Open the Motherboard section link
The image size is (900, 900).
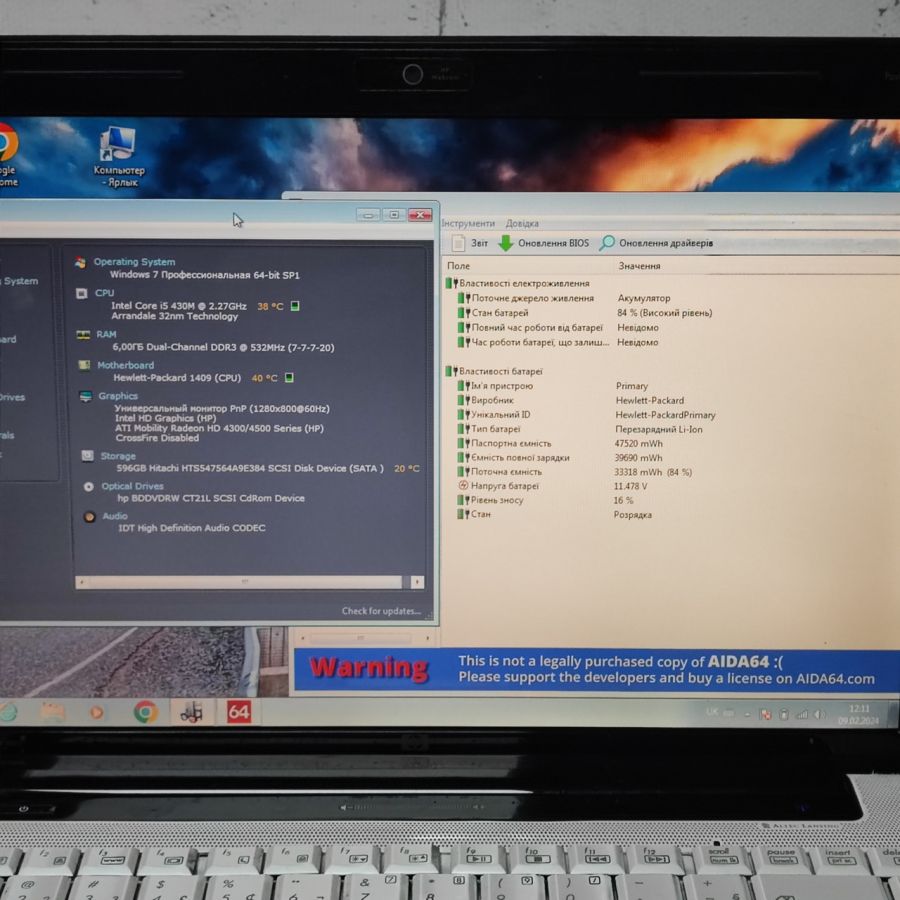tap(126, 365)
